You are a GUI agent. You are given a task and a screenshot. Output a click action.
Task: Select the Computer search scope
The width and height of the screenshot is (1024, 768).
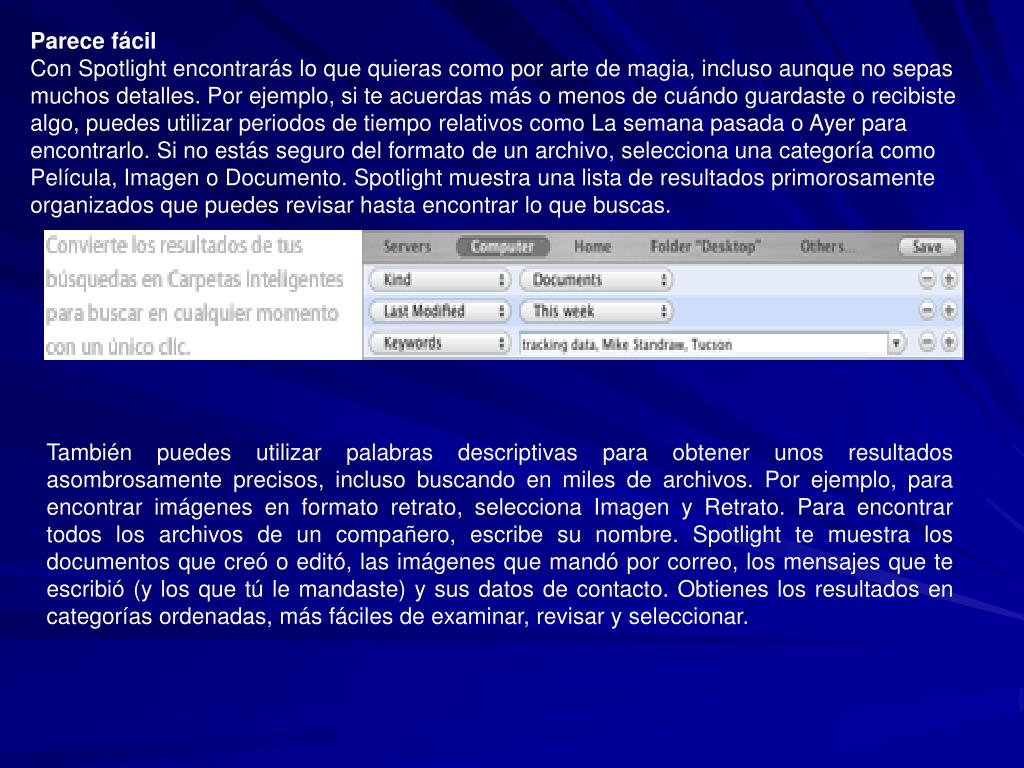click(503, 246)
